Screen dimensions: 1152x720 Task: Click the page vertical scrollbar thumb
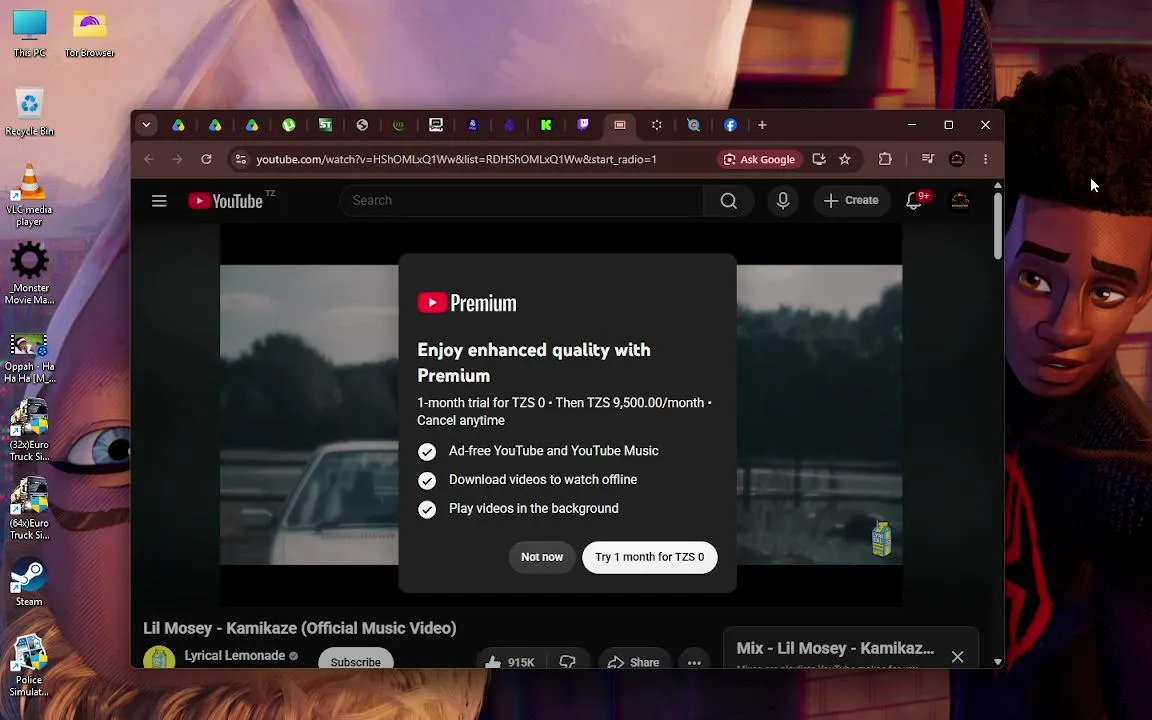(x=997, y=226)
